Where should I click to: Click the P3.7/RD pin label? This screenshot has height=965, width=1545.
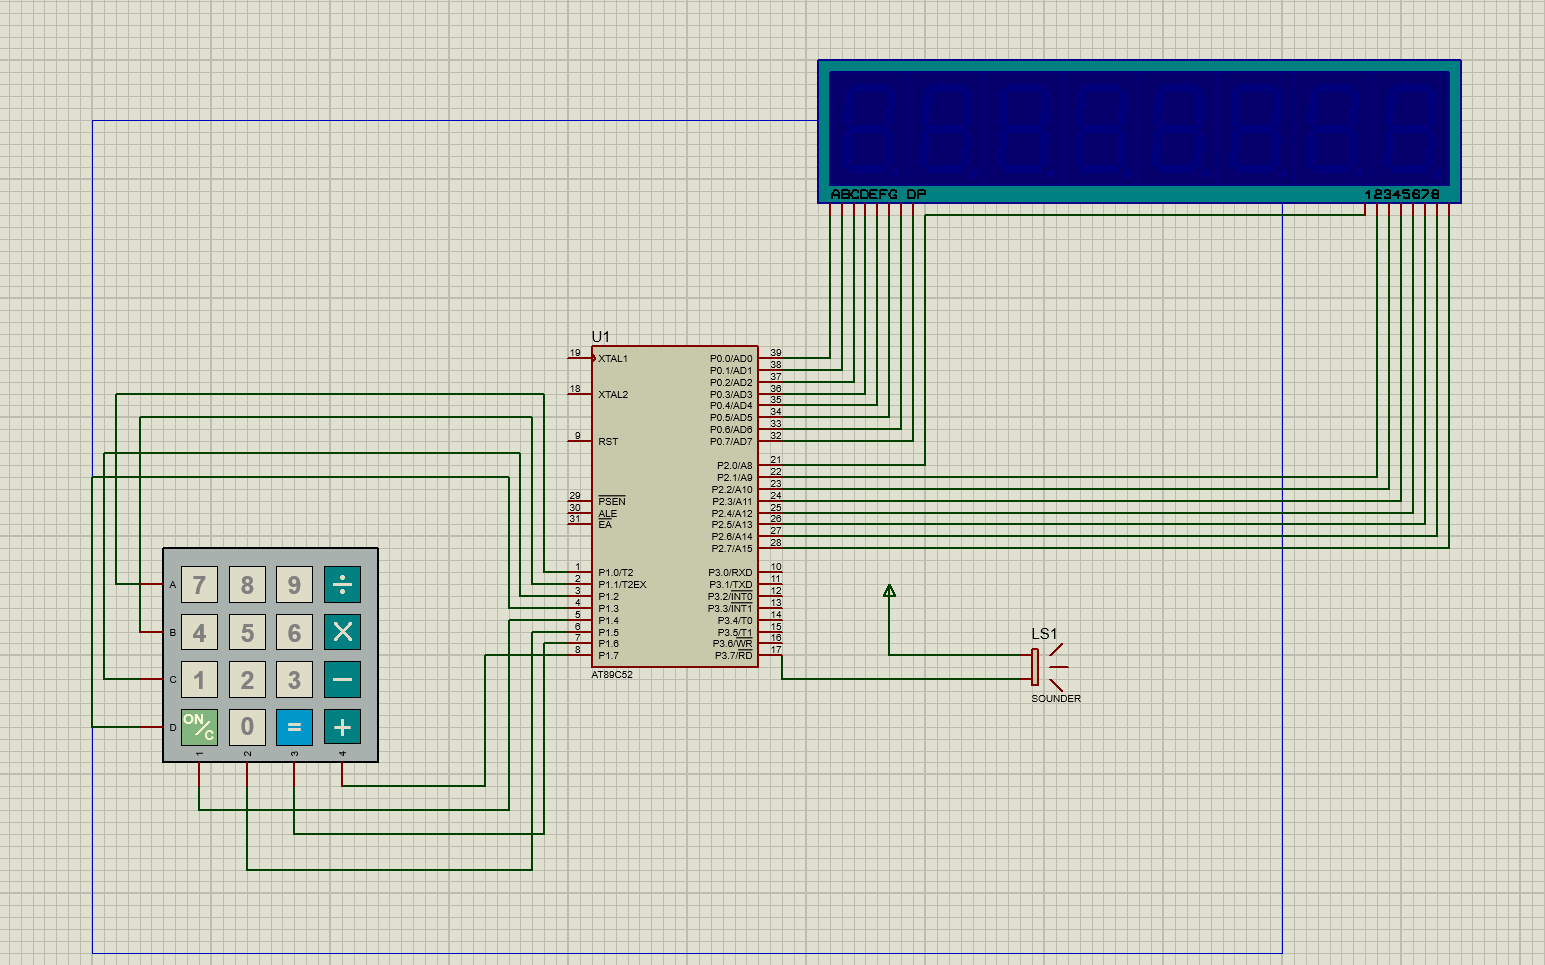pos(733,656)
